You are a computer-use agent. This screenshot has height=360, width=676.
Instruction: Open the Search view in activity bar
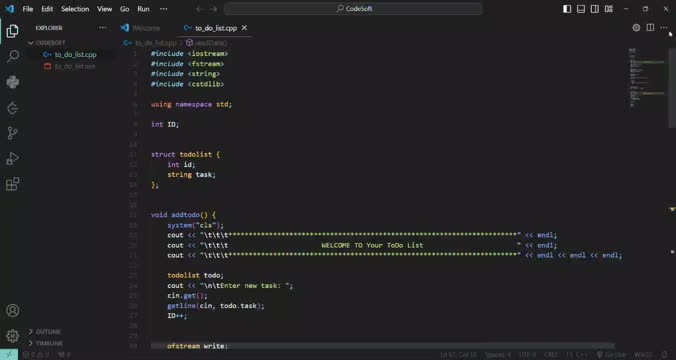point(13,56)
